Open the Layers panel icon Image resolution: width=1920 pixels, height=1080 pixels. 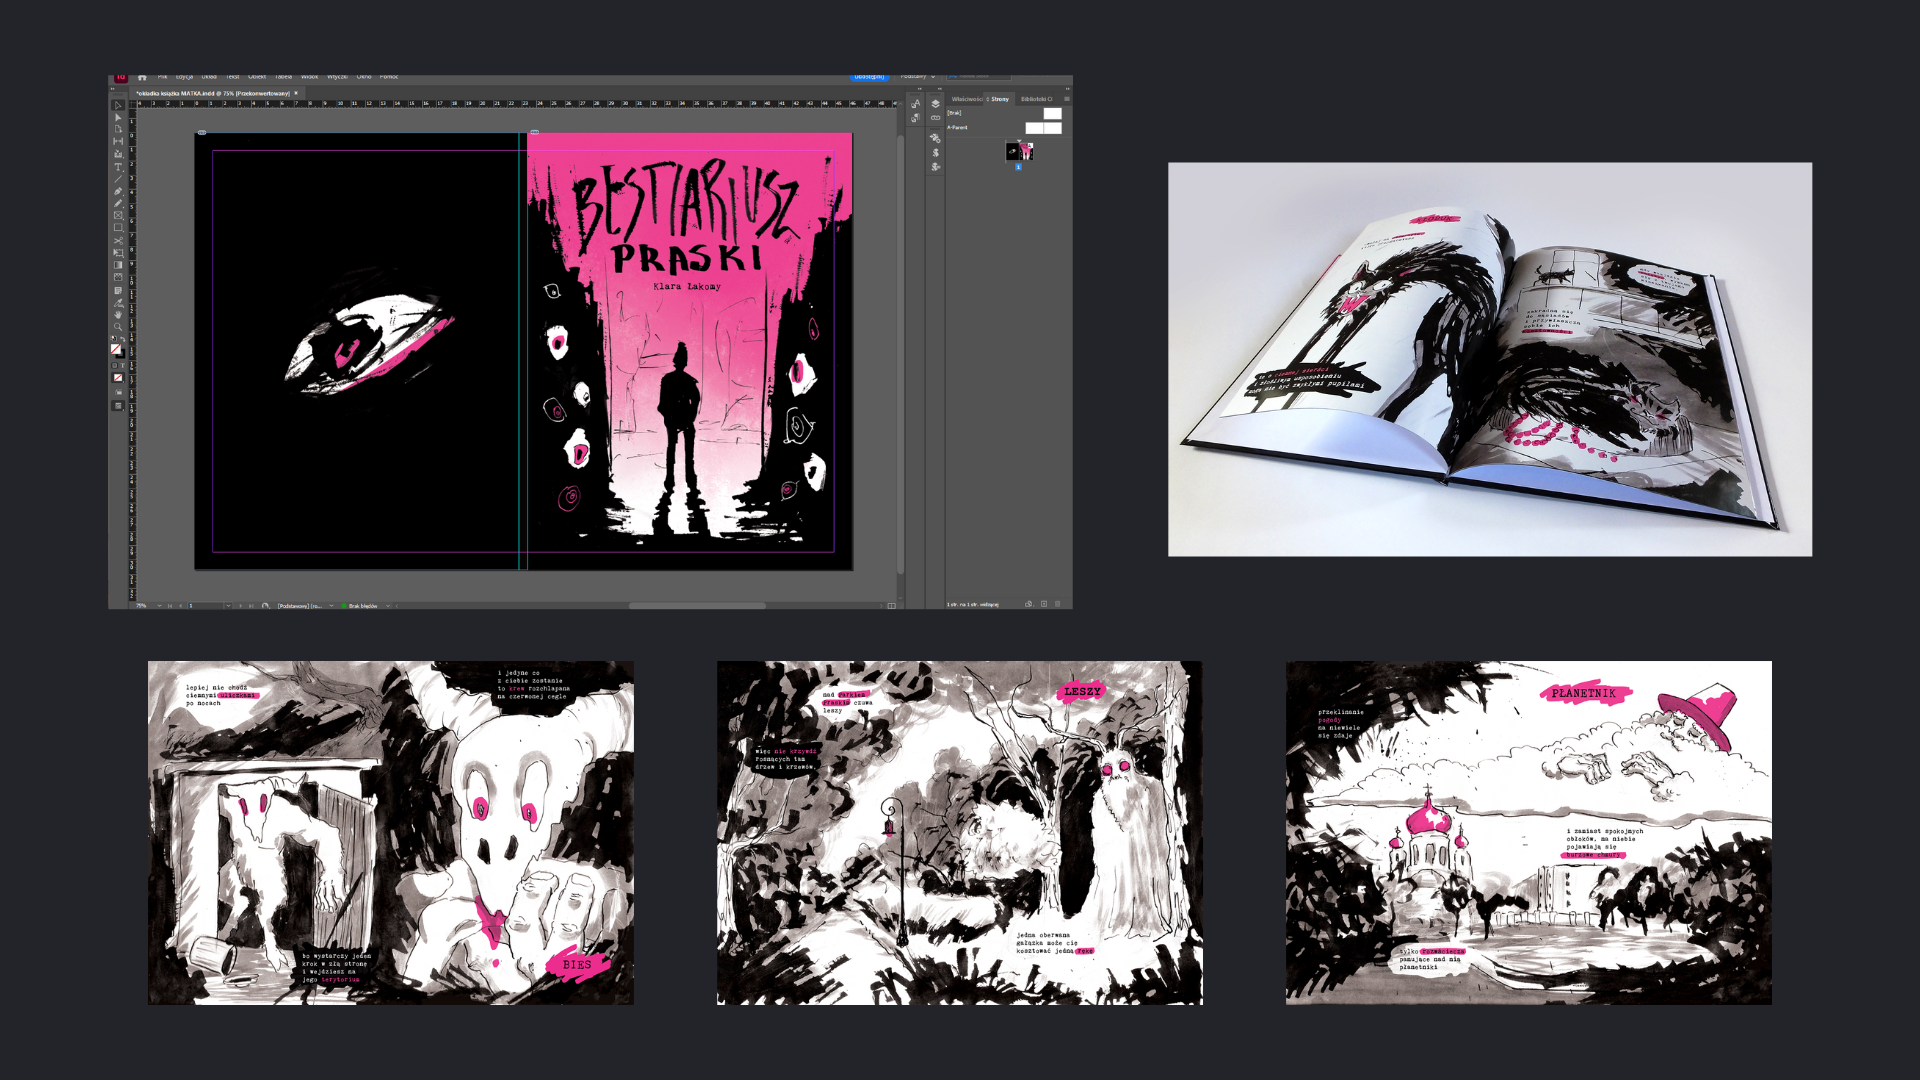(936, 104)
